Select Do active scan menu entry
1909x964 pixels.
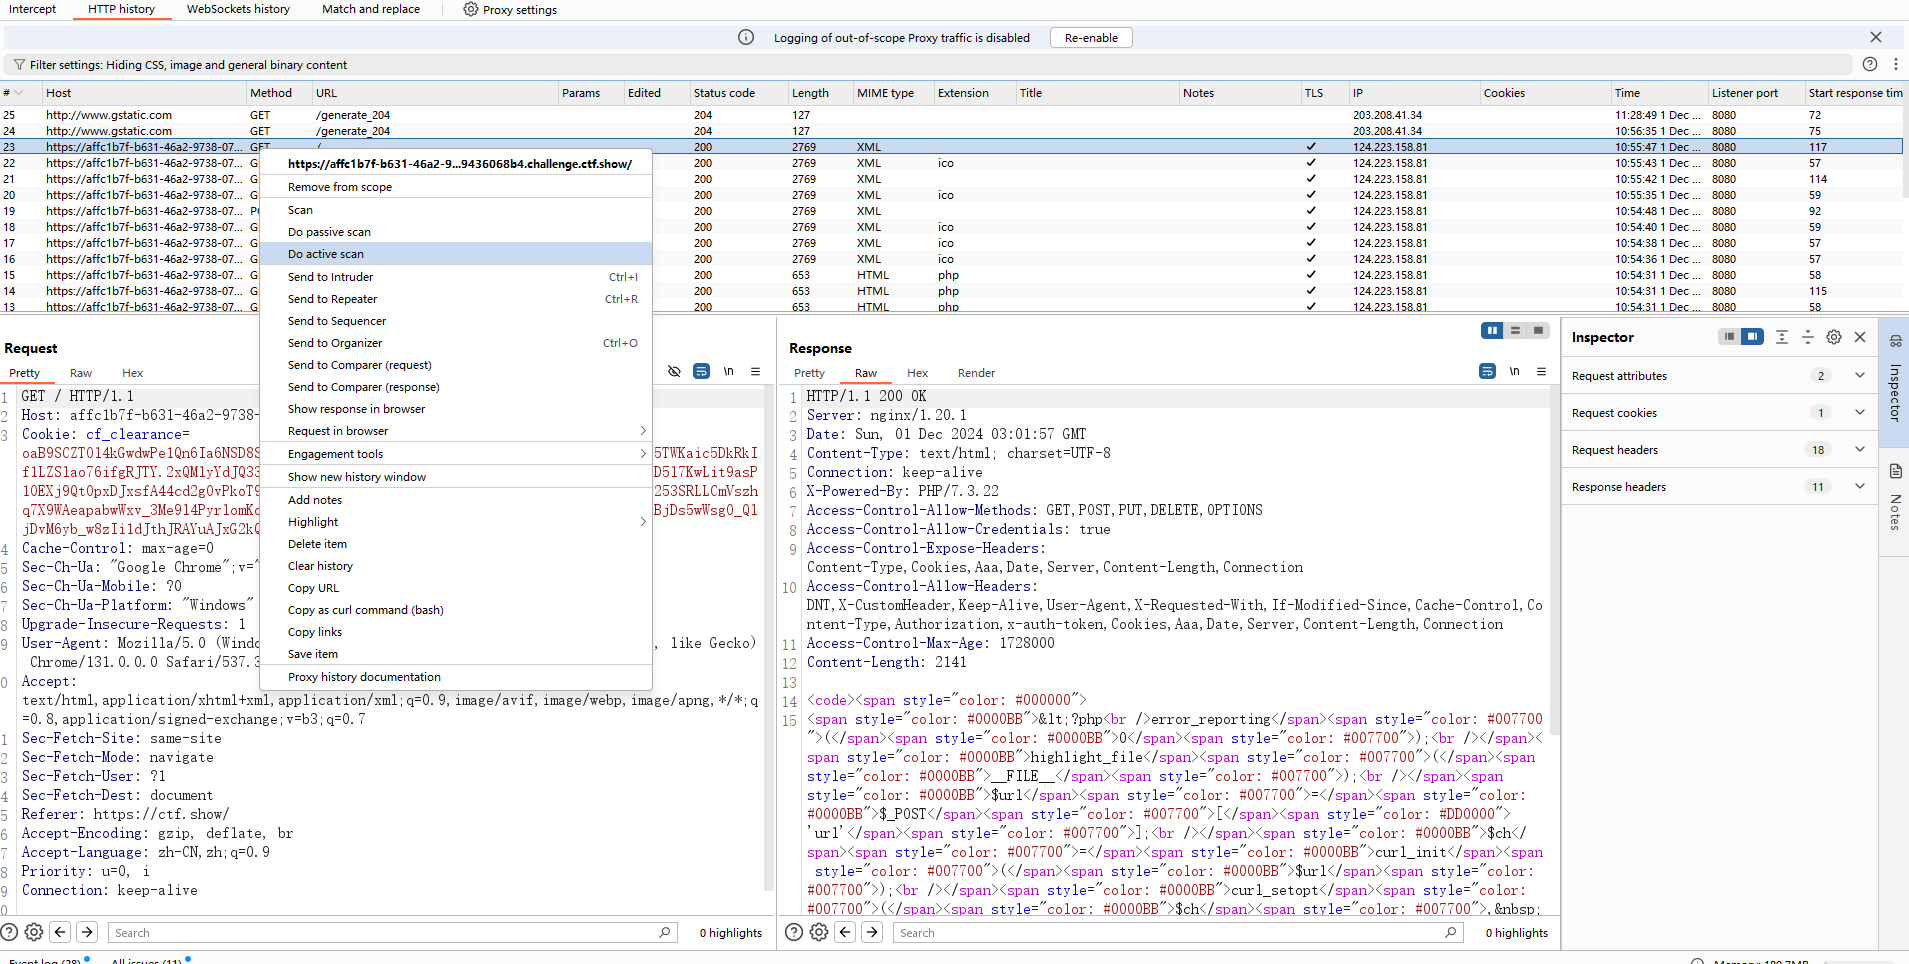tap(456, 254)
